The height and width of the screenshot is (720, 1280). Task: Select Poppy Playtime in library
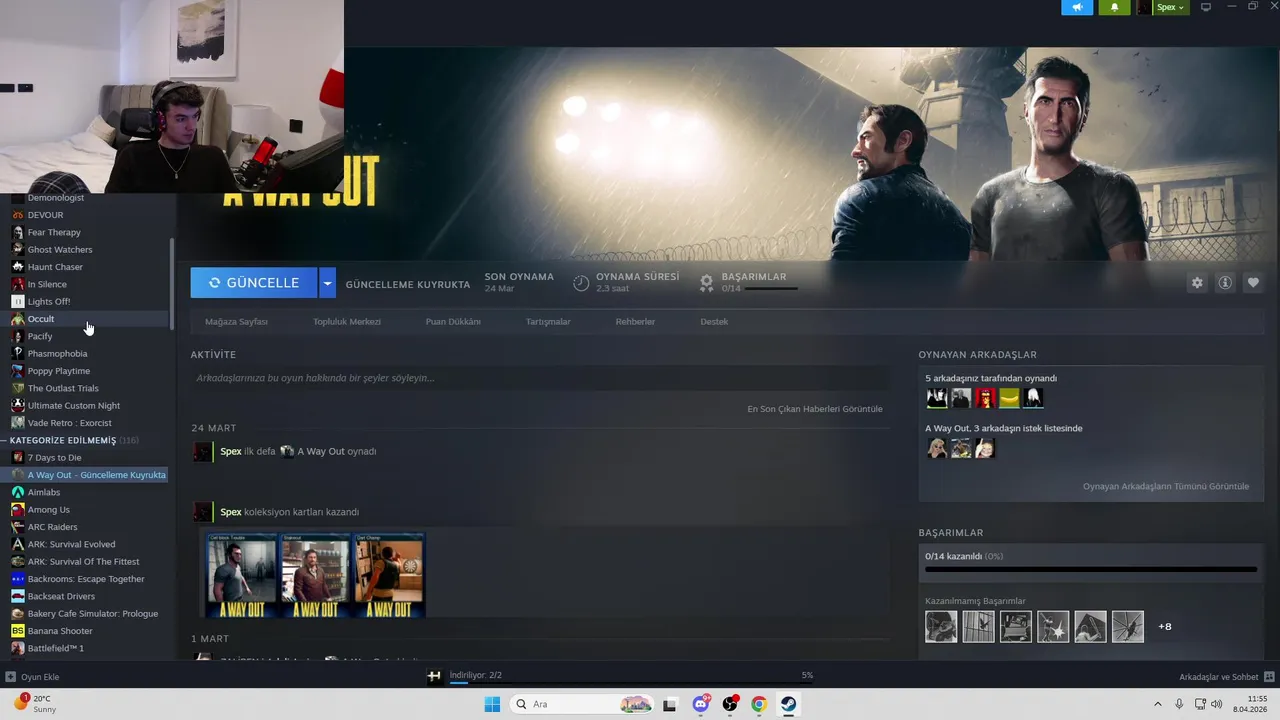click(59, 371)
